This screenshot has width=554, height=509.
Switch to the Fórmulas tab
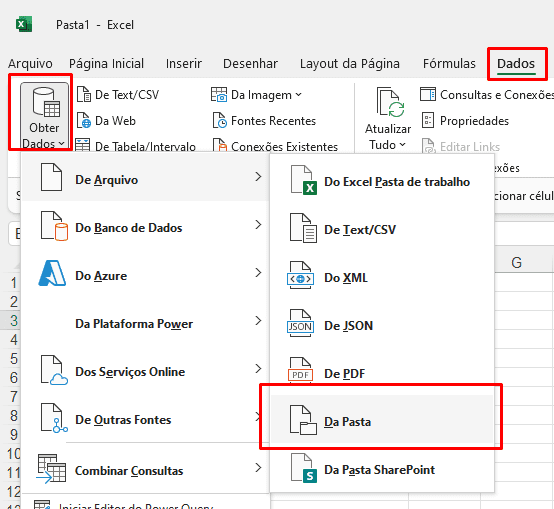point(449,64)
